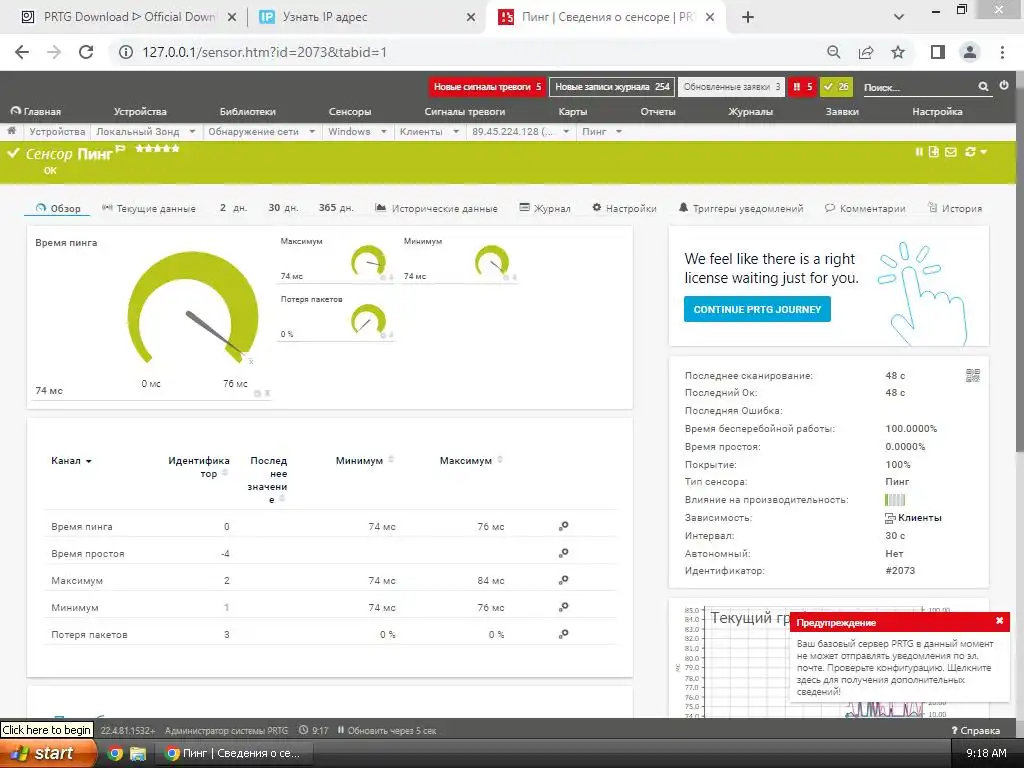Expand the Пинг breadcrumb dropdown

(618, 132)
